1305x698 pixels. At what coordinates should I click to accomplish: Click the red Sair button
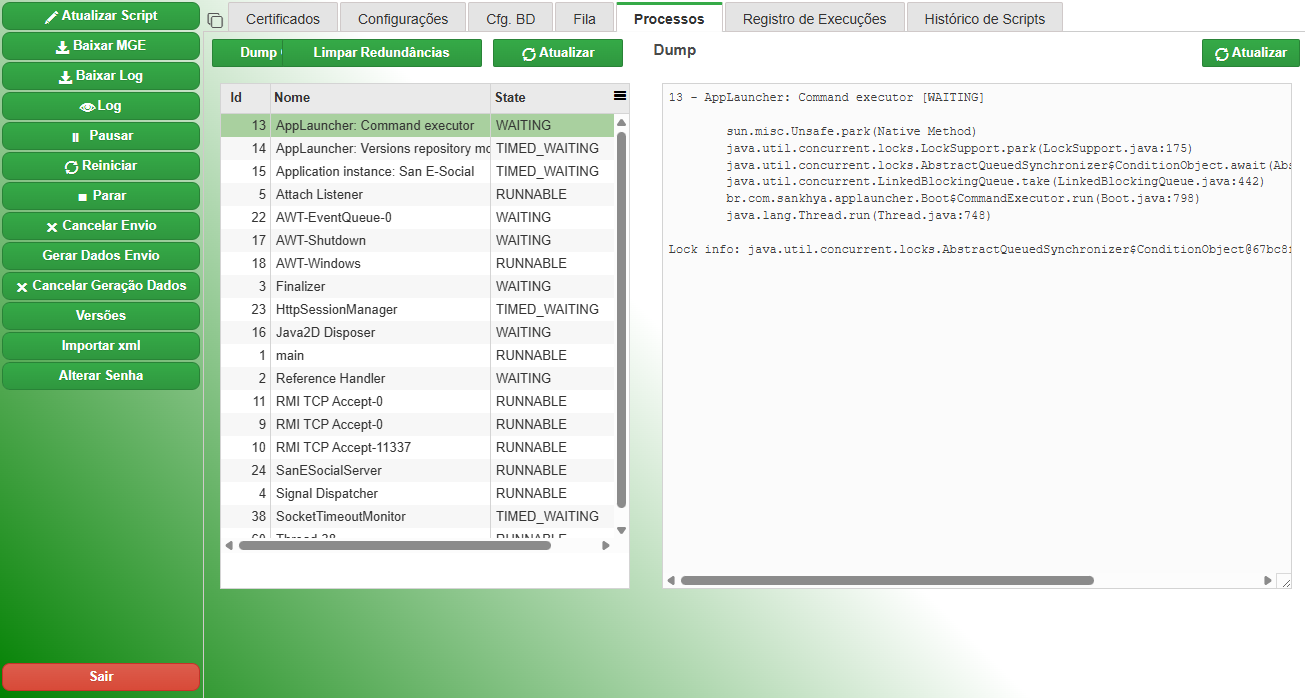click(x=101, y=677)
